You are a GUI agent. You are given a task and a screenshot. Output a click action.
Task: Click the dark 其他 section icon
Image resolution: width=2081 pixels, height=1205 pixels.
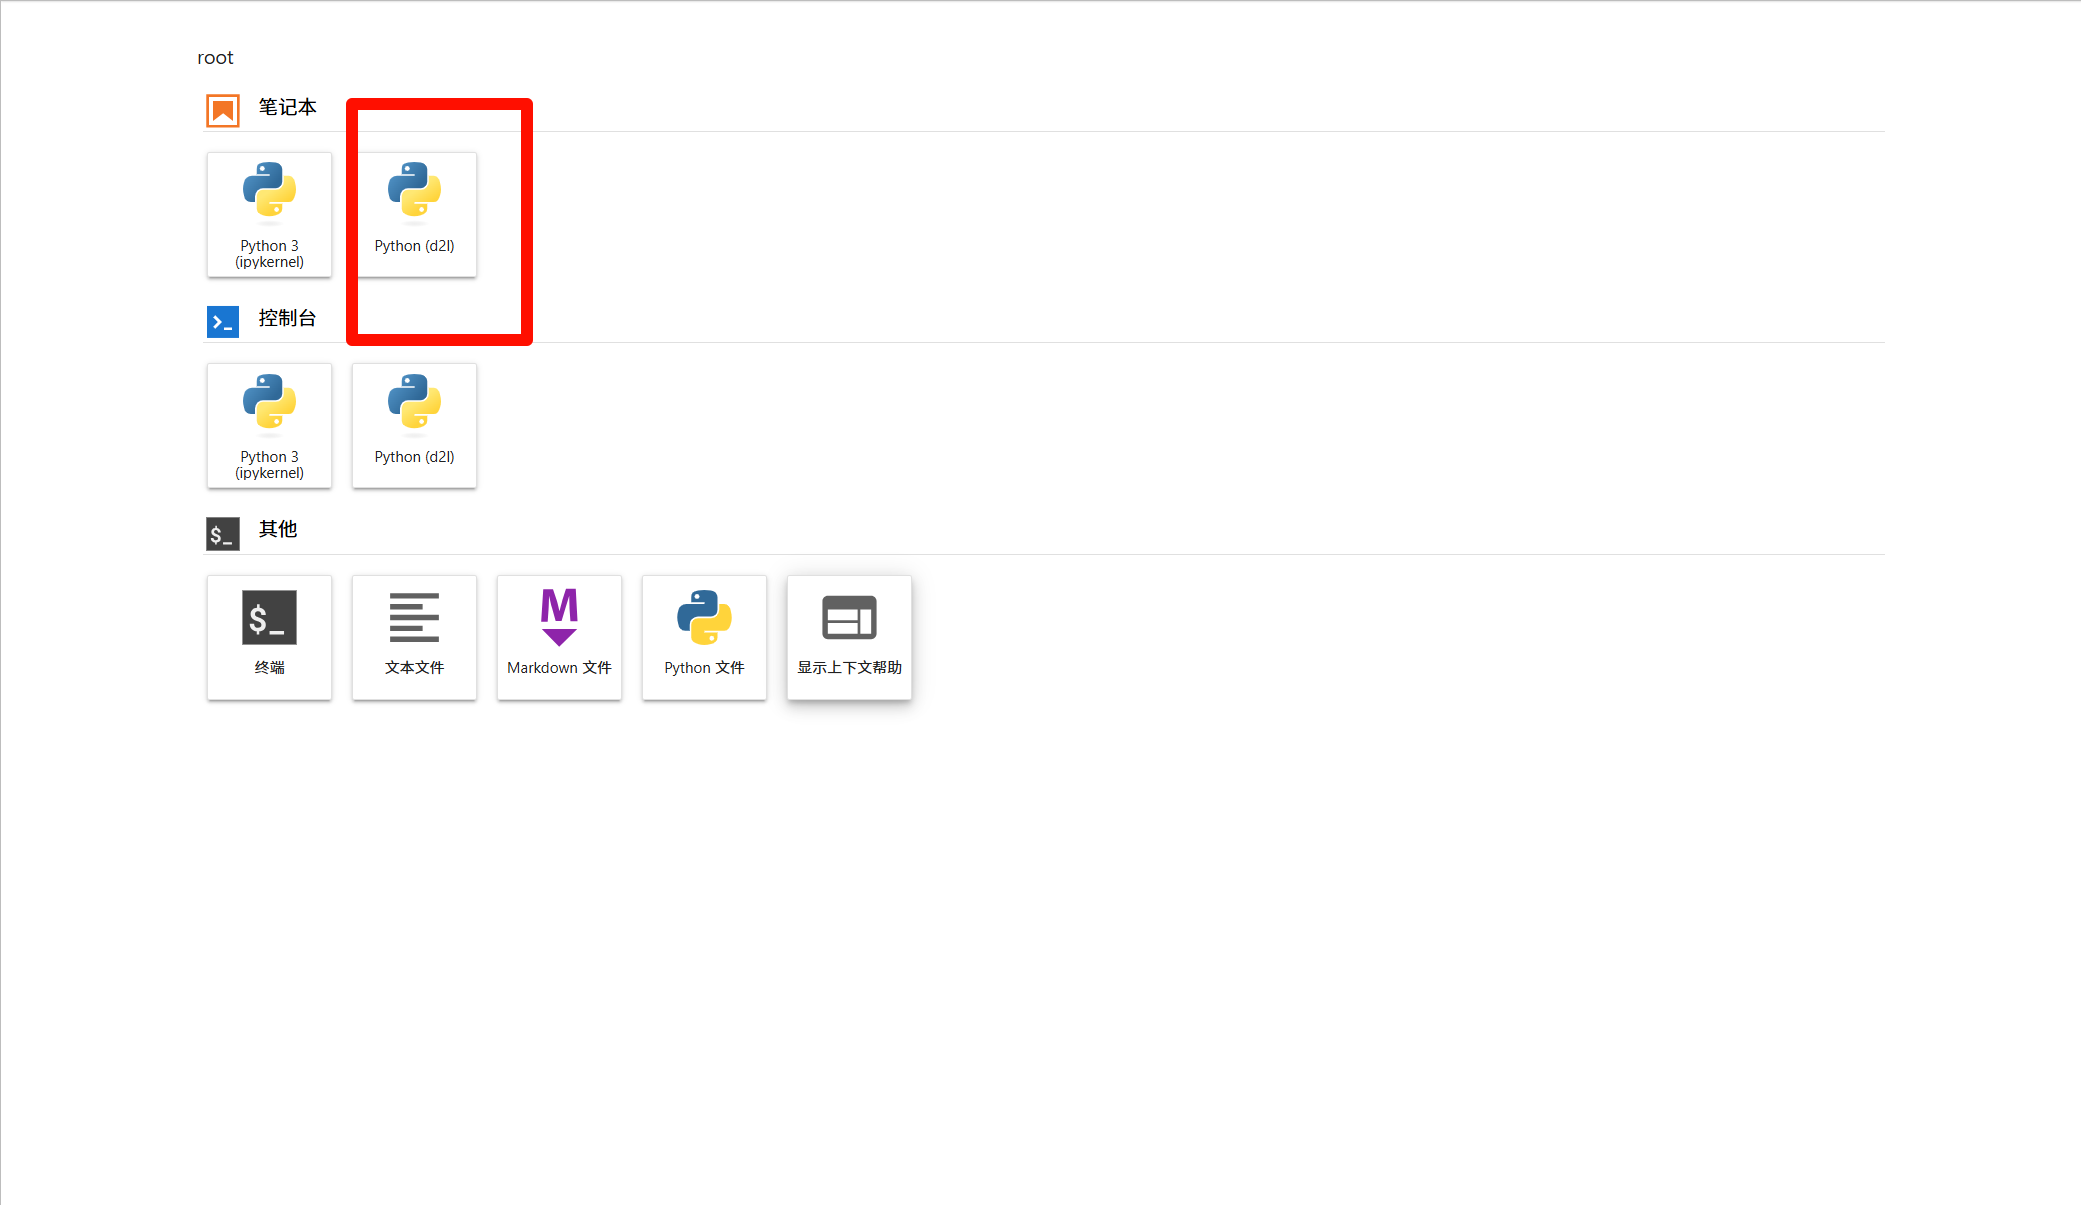(223, 533)
